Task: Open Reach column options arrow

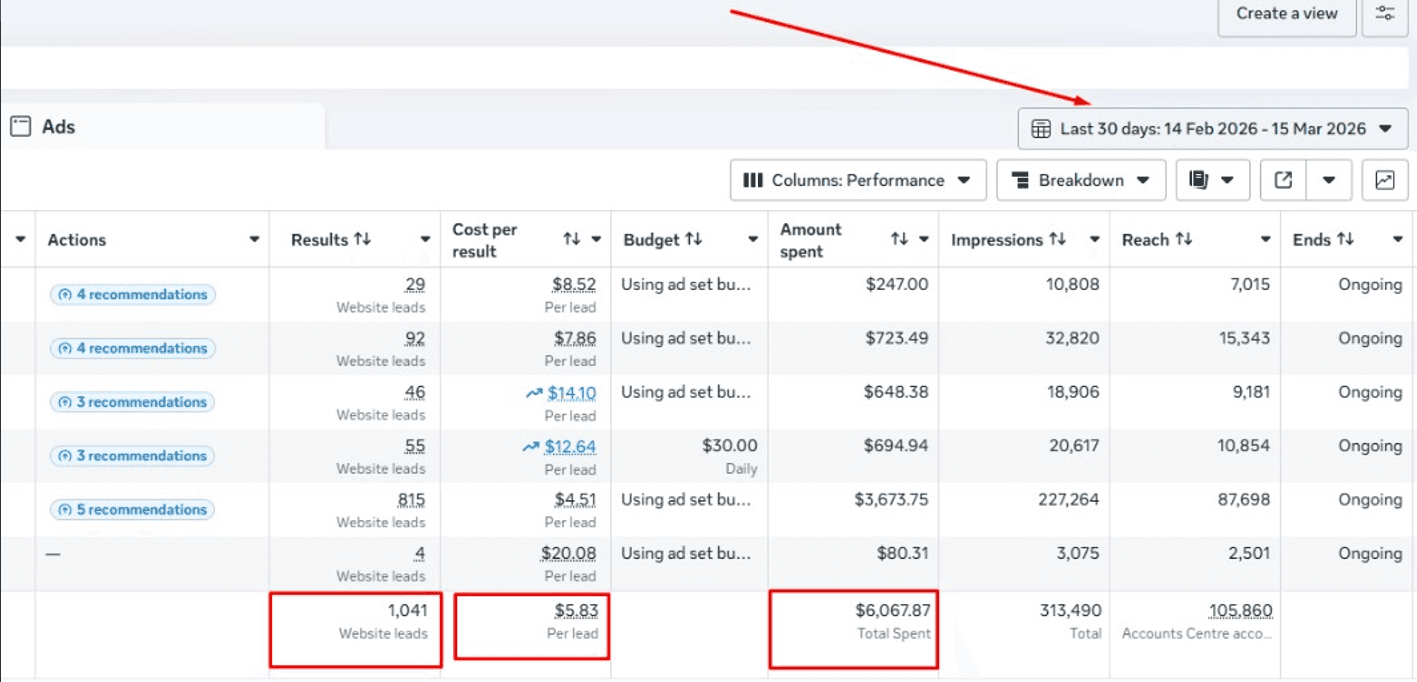Action: click(x=1266, y=240)
